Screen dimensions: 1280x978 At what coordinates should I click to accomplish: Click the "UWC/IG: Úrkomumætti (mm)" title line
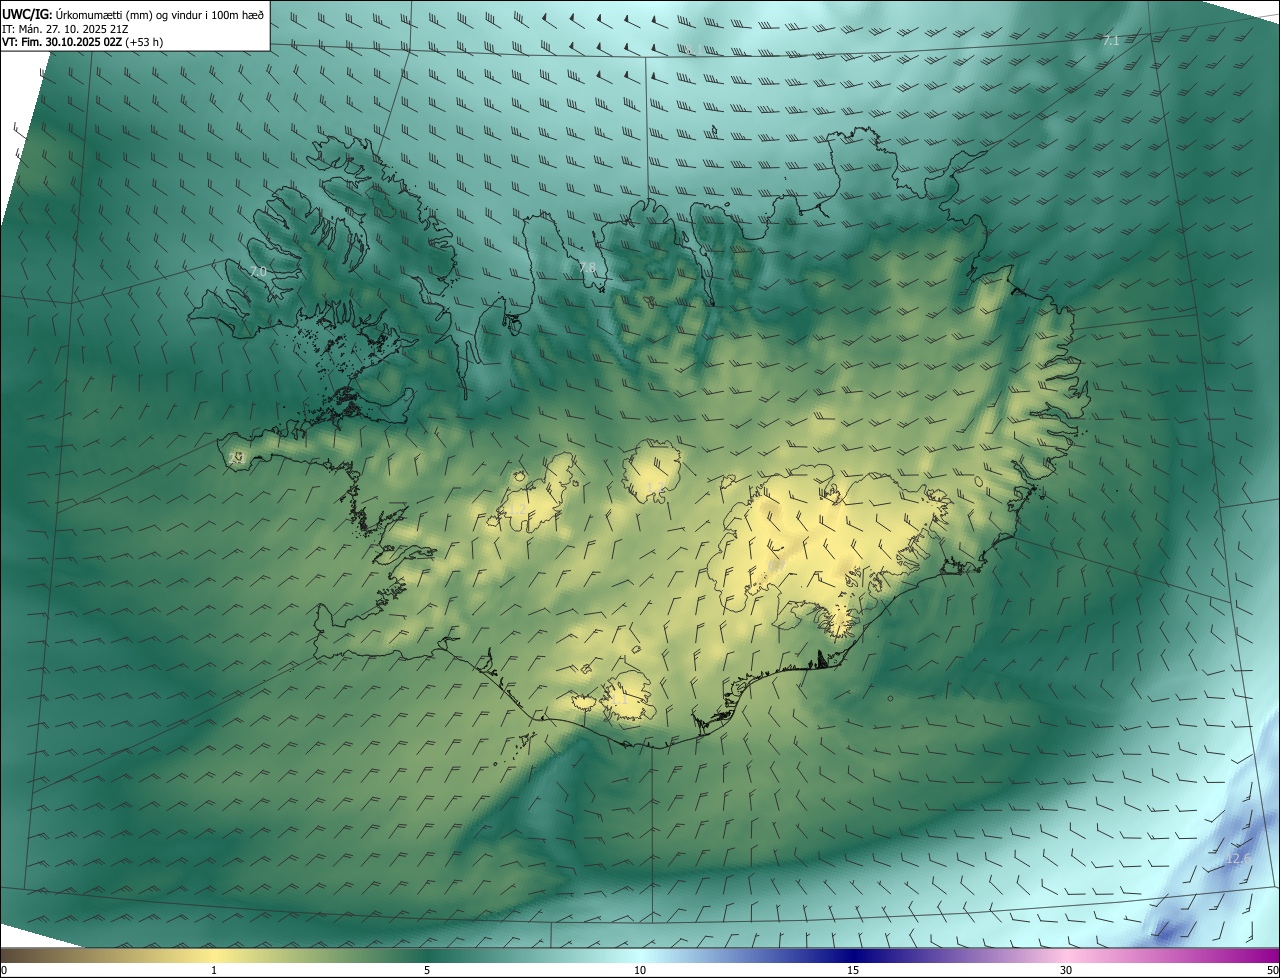134,14
